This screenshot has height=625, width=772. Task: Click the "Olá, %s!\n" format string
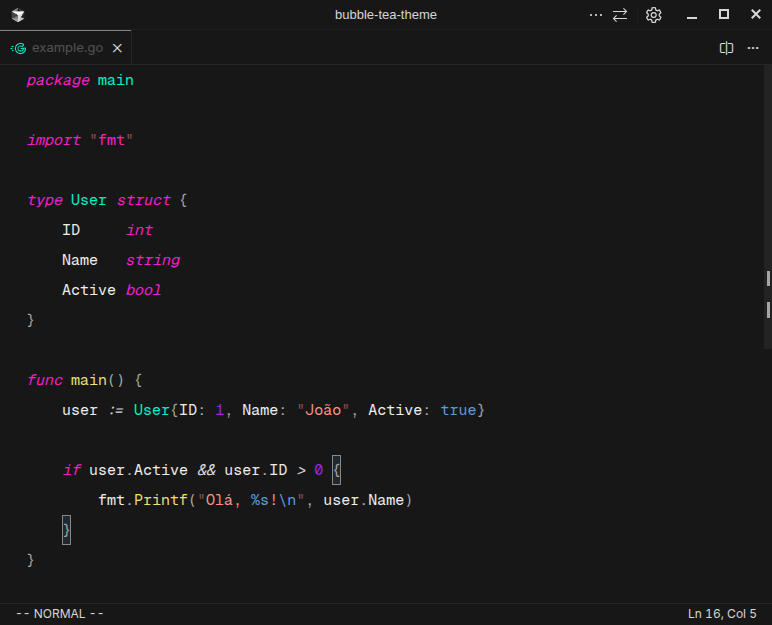[251, 500]
